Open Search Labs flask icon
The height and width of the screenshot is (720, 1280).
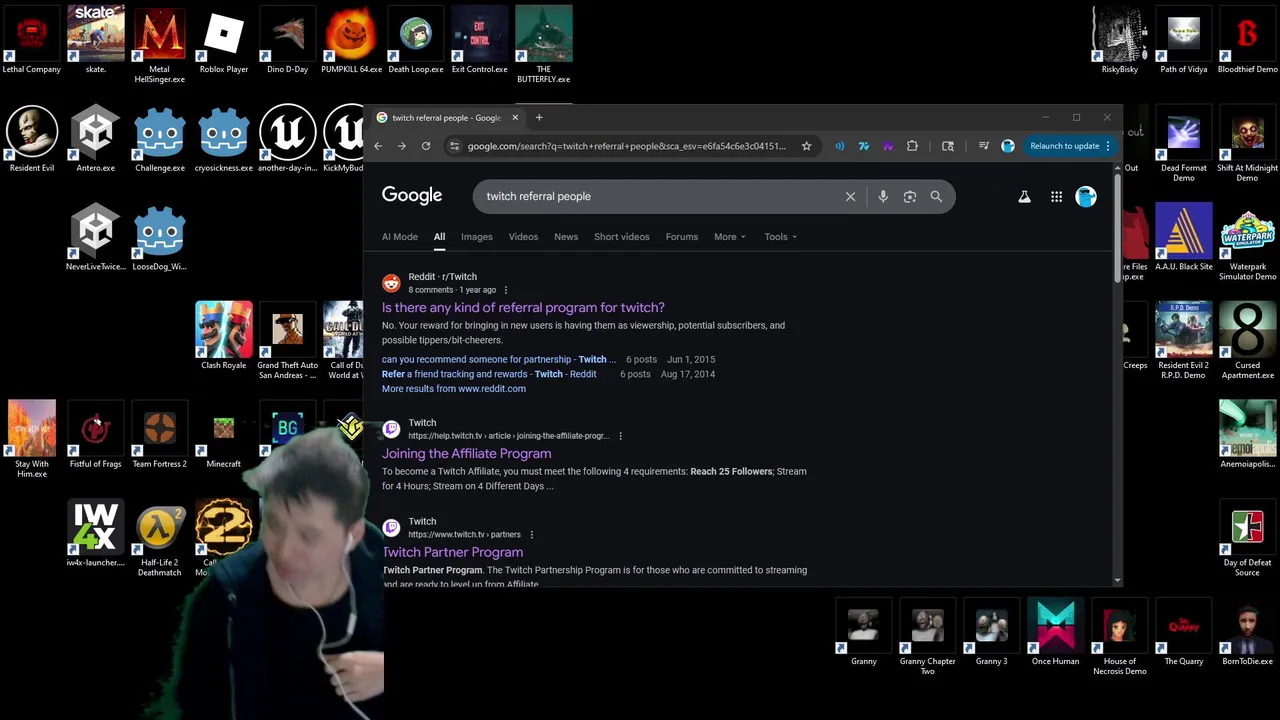point(1024,197)
